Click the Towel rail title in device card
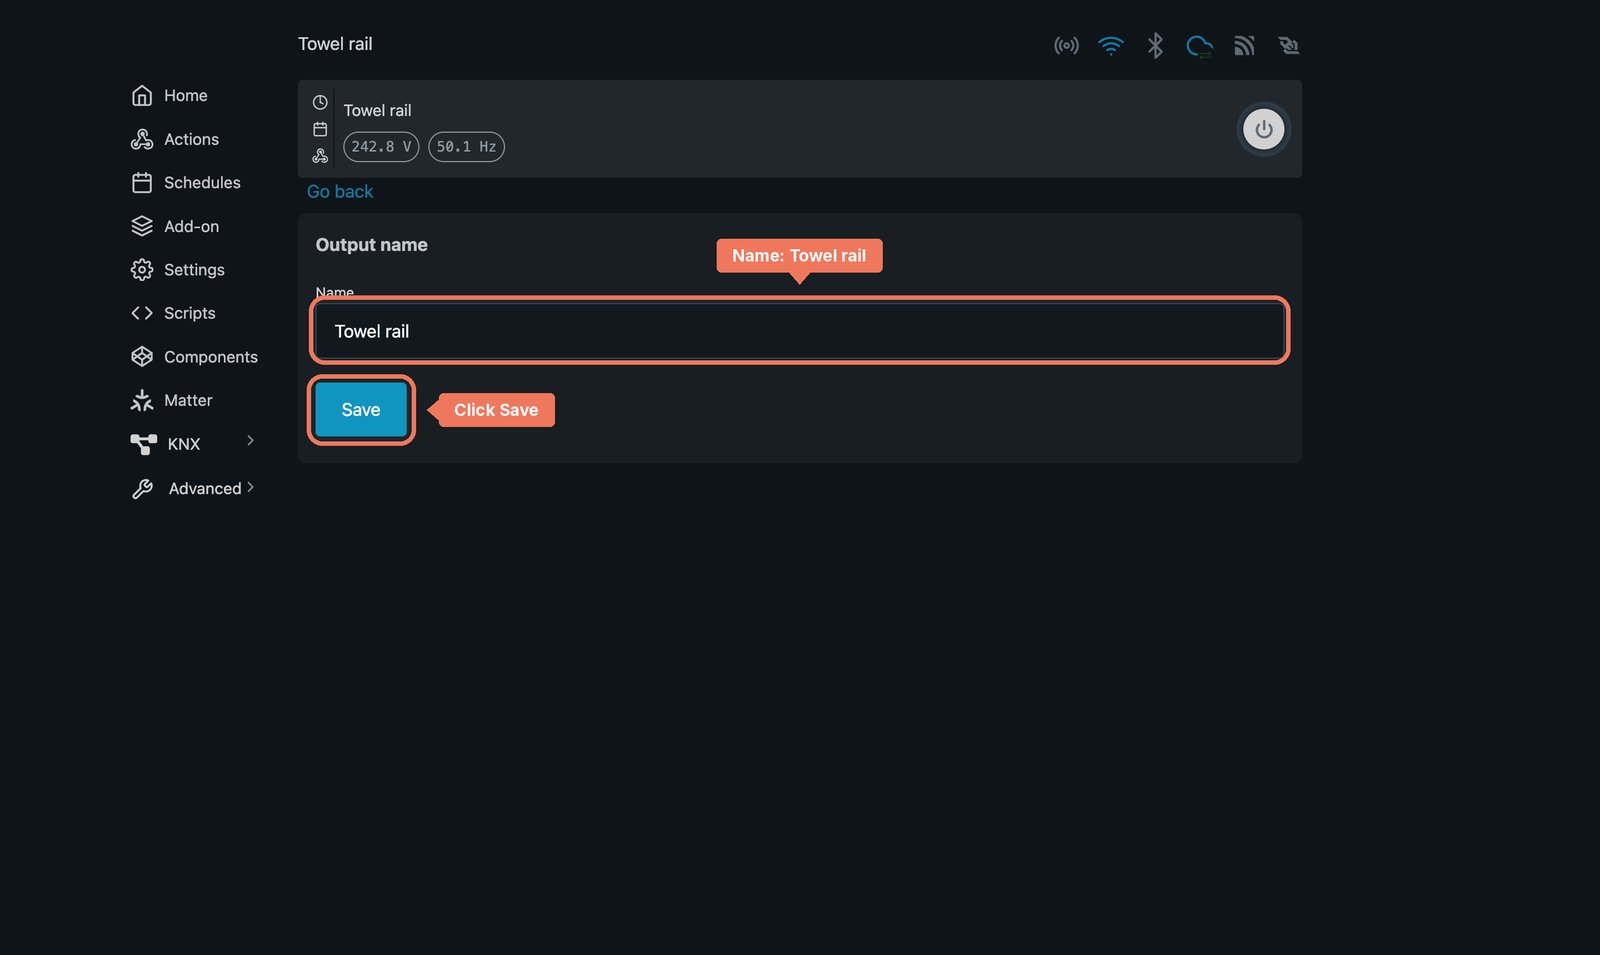The height and width of the screenshot is (955, 1600). pyautogui.click(x=378, y=111)
